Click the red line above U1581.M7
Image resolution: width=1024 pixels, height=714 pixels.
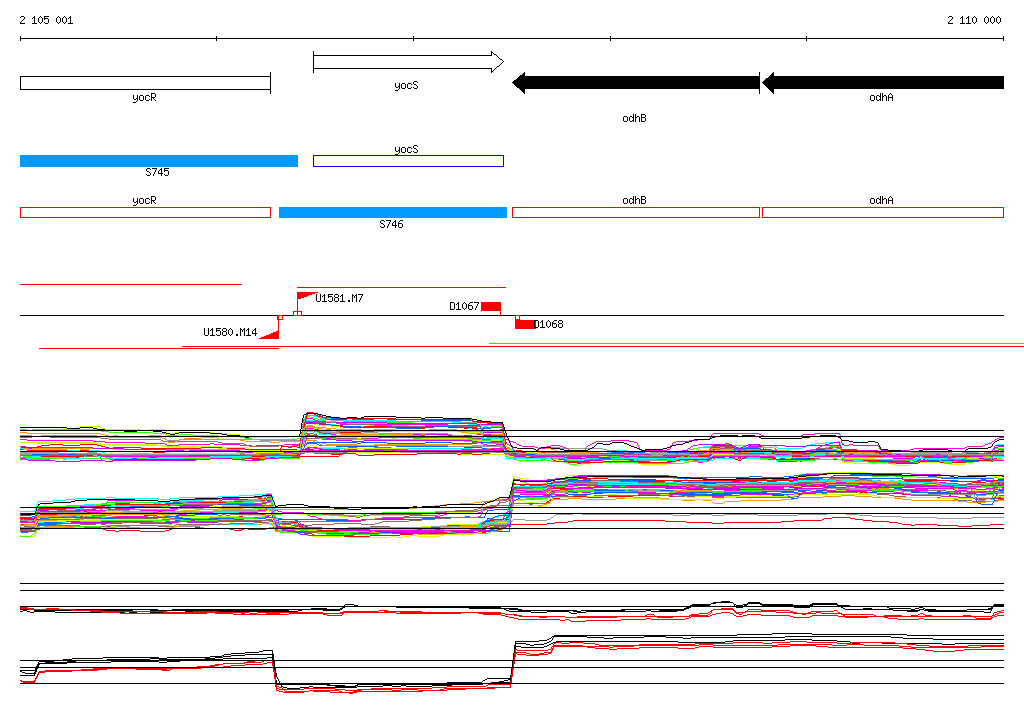[401, 287]
